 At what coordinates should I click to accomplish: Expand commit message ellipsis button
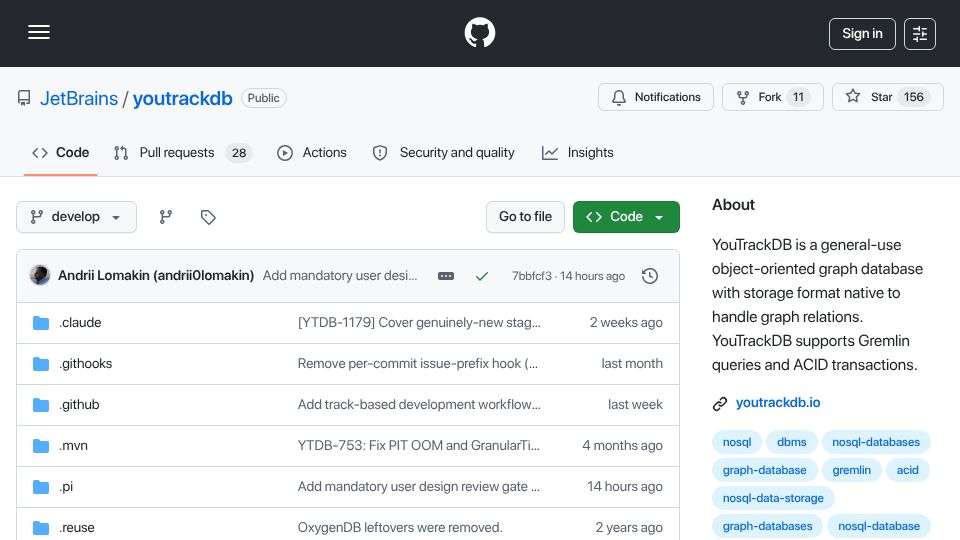446,276
